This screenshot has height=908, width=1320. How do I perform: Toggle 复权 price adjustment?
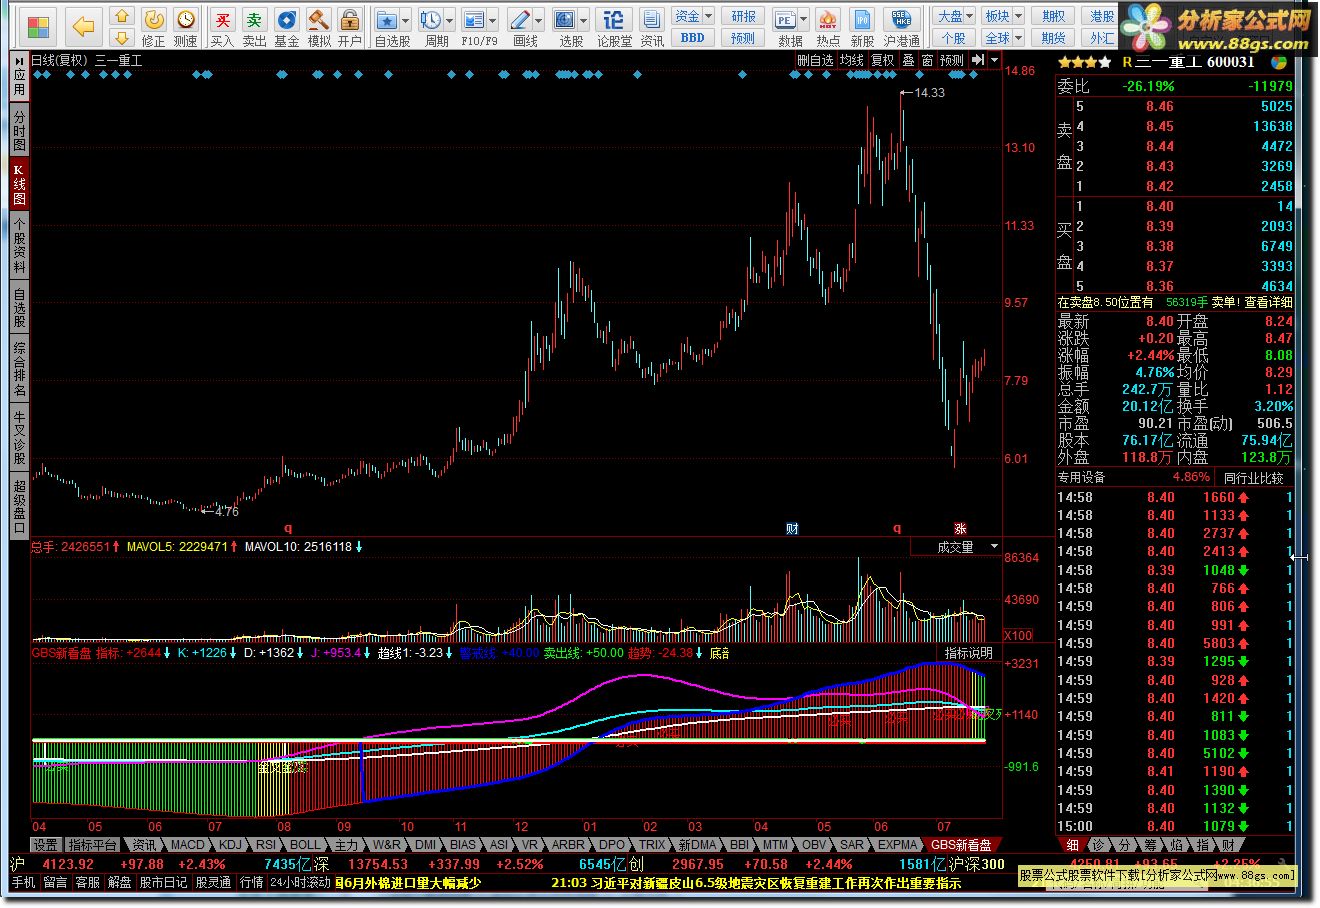point(883,60)
